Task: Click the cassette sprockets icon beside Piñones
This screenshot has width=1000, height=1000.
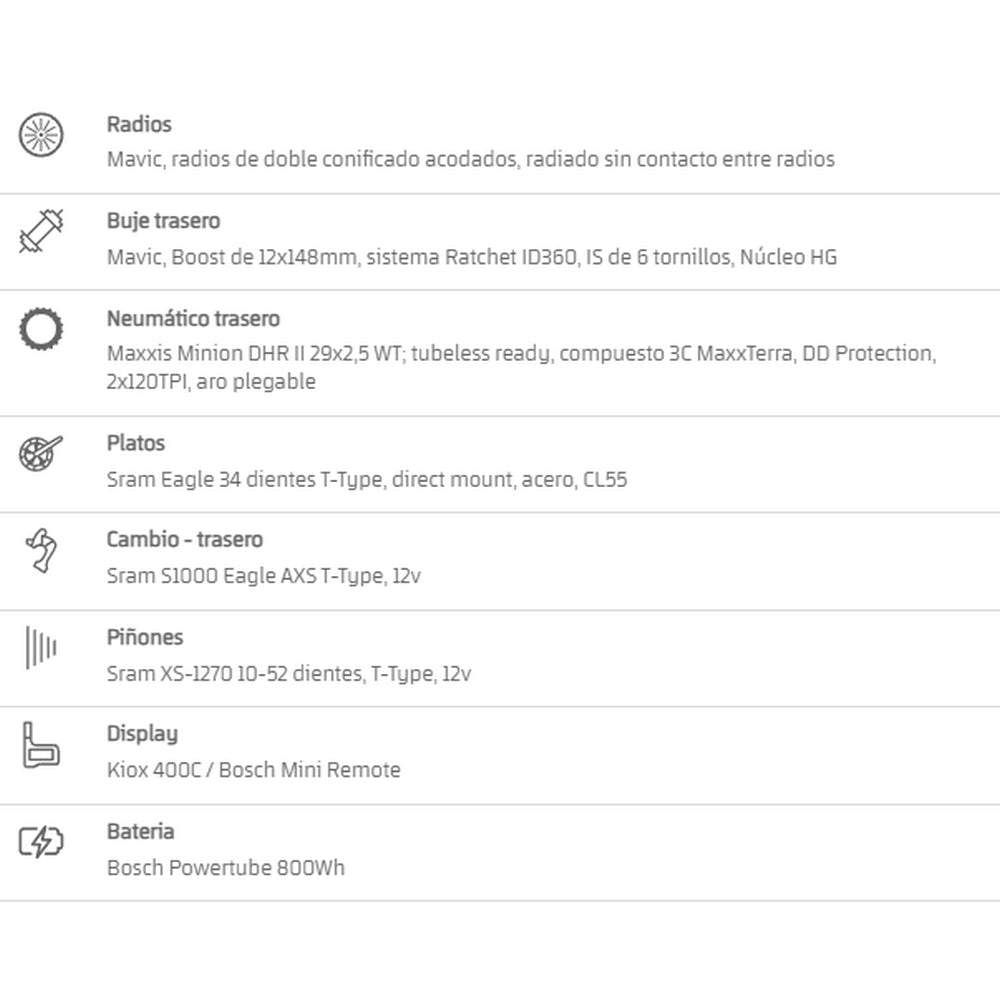Action: coord(41,647)
